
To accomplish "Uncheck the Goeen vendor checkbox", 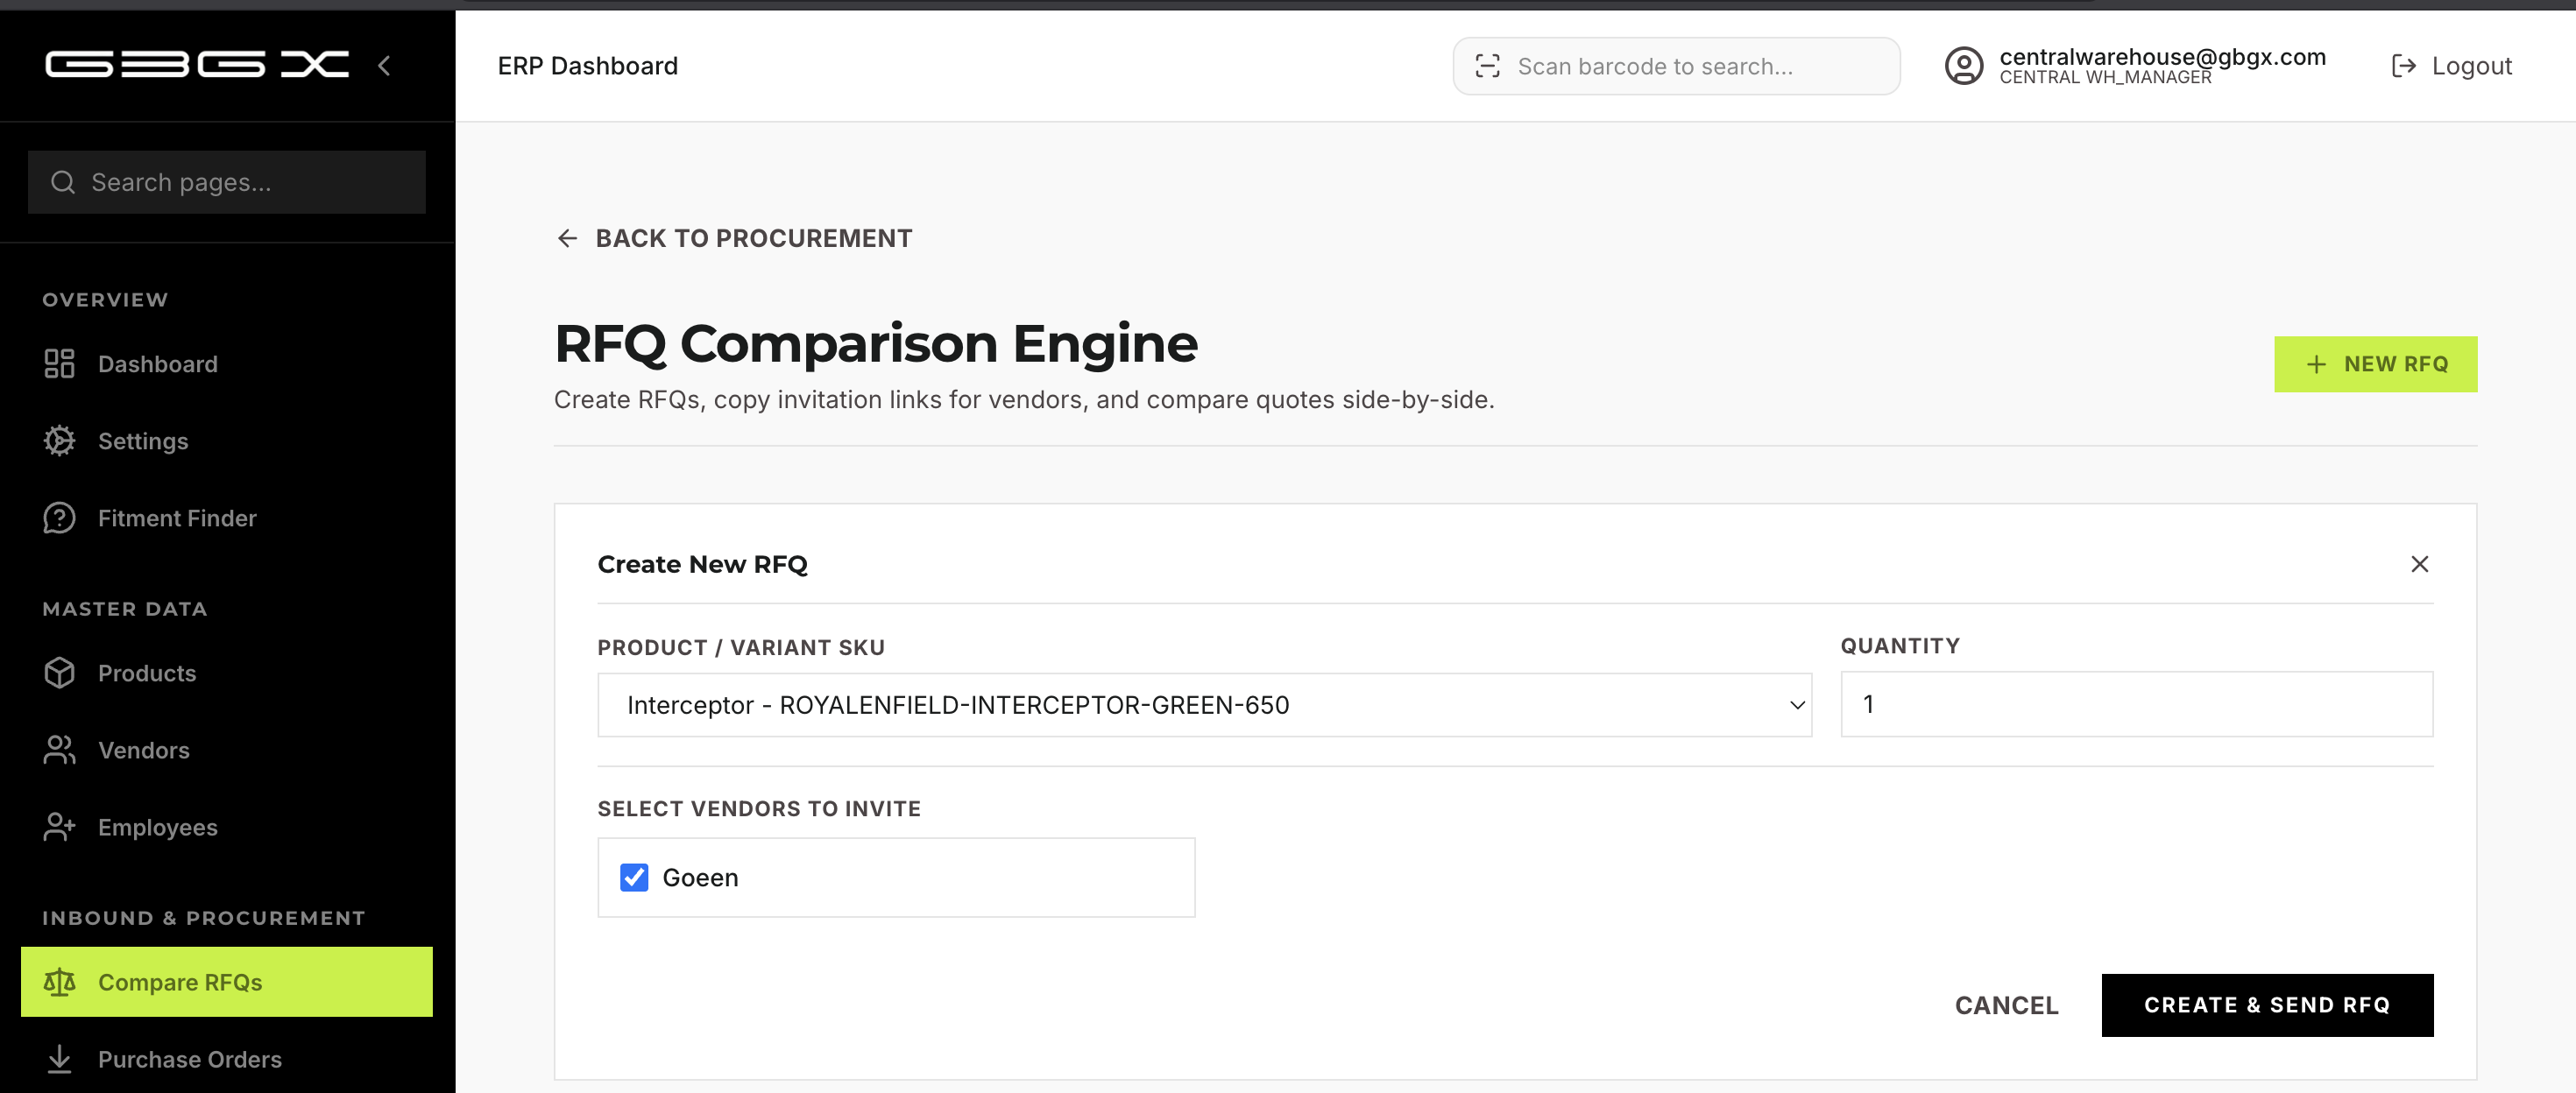I will pos(634,877).
